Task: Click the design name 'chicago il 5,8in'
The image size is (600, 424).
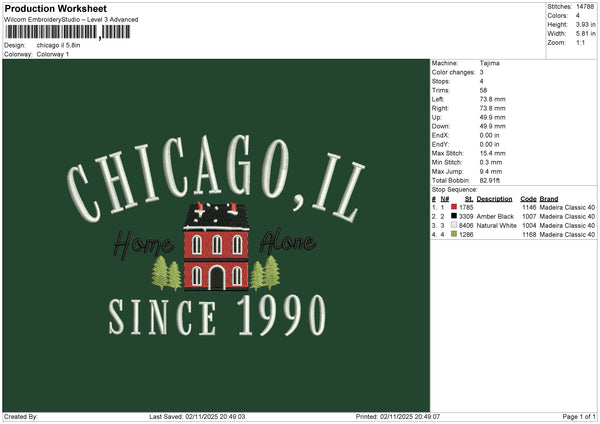Action: coord(59,45)
